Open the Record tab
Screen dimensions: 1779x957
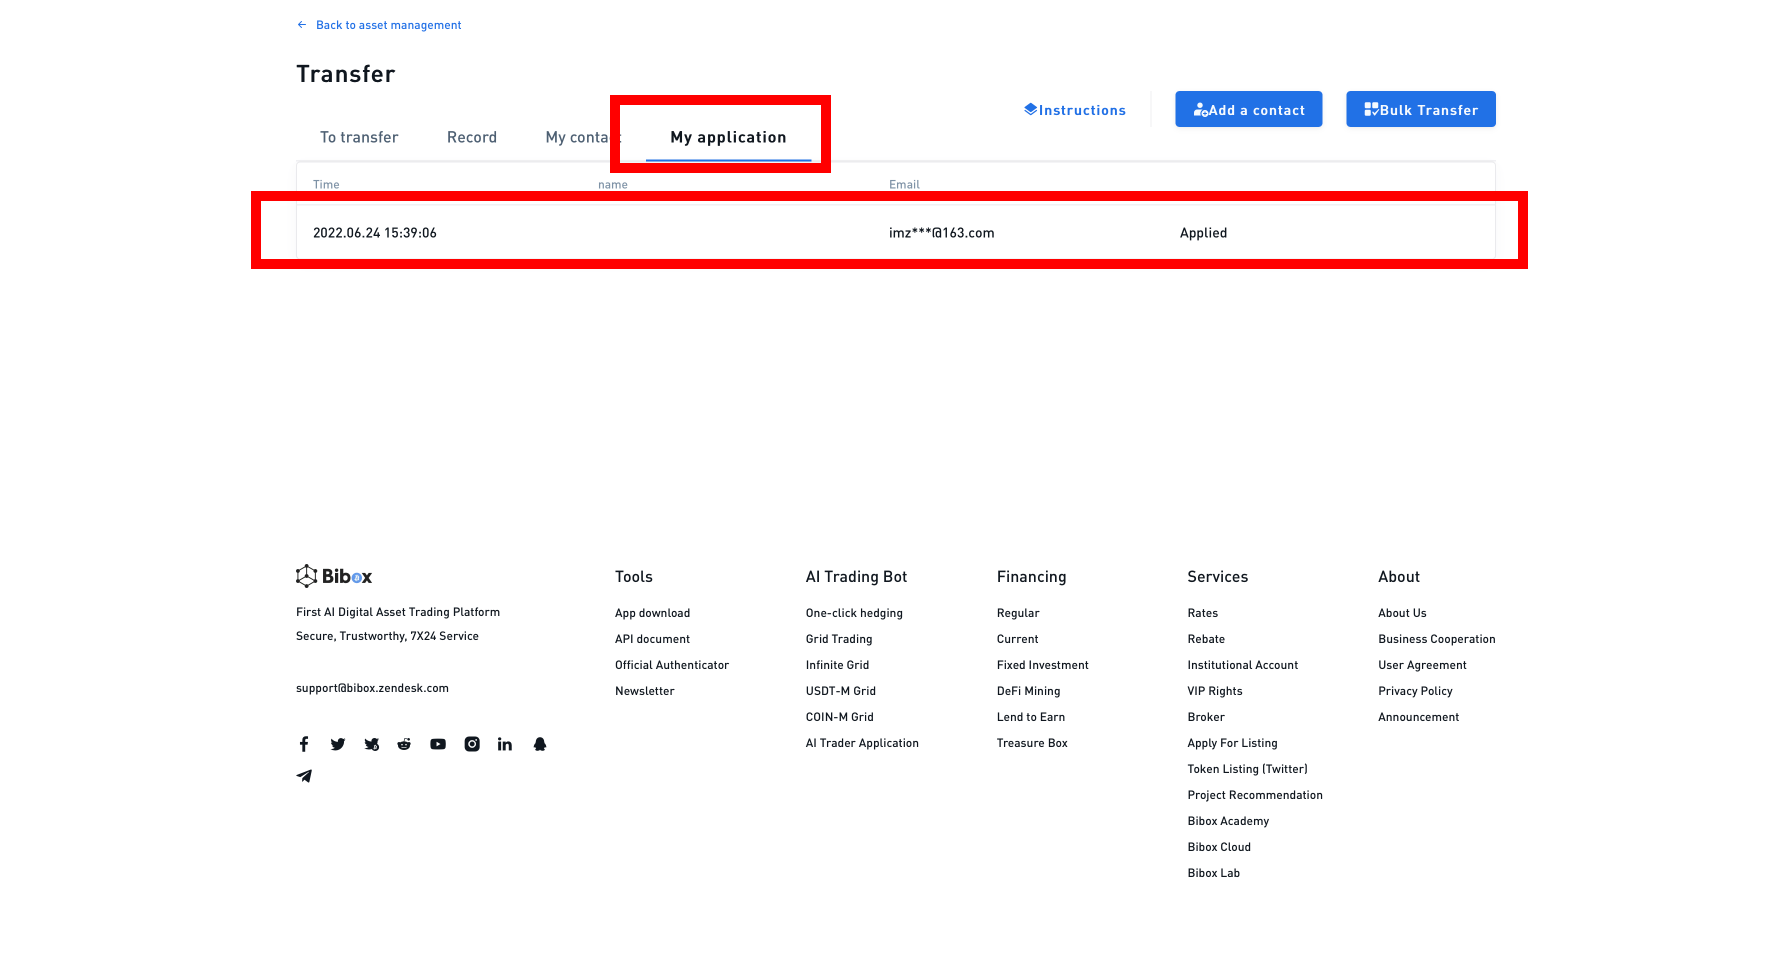pyautogui.click(x=472, y=137)
